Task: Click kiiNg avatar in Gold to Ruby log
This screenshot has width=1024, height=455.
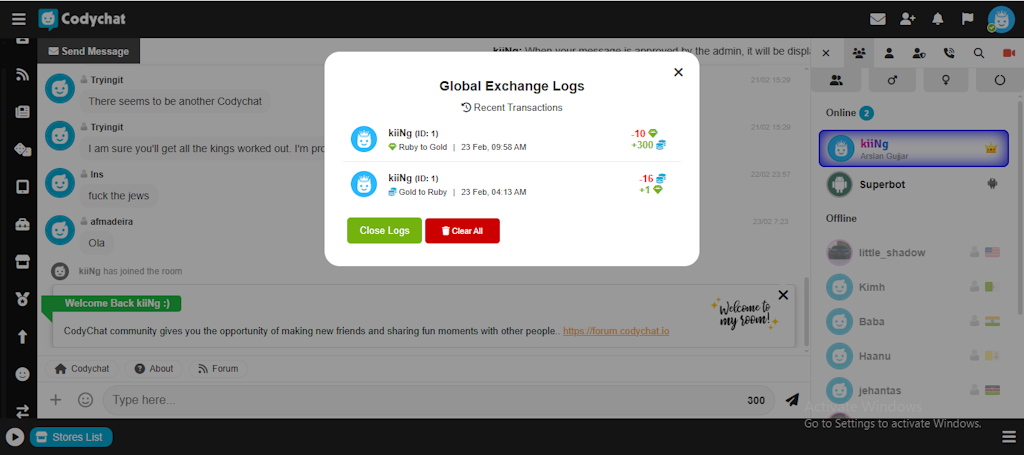Action: (364, 184)
